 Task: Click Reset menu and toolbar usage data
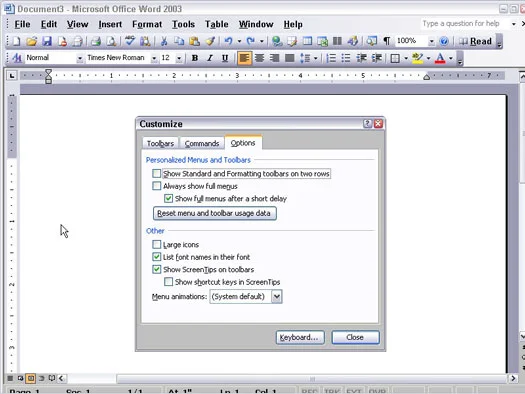point(215,213)
